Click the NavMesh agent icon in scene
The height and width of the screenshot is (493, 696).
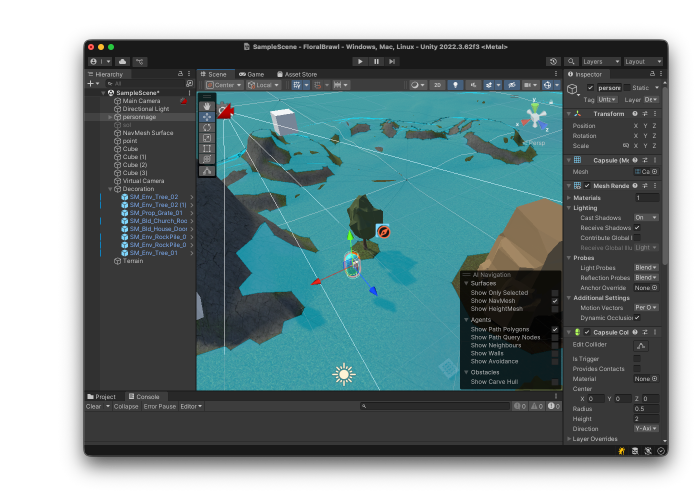(383, 232)
